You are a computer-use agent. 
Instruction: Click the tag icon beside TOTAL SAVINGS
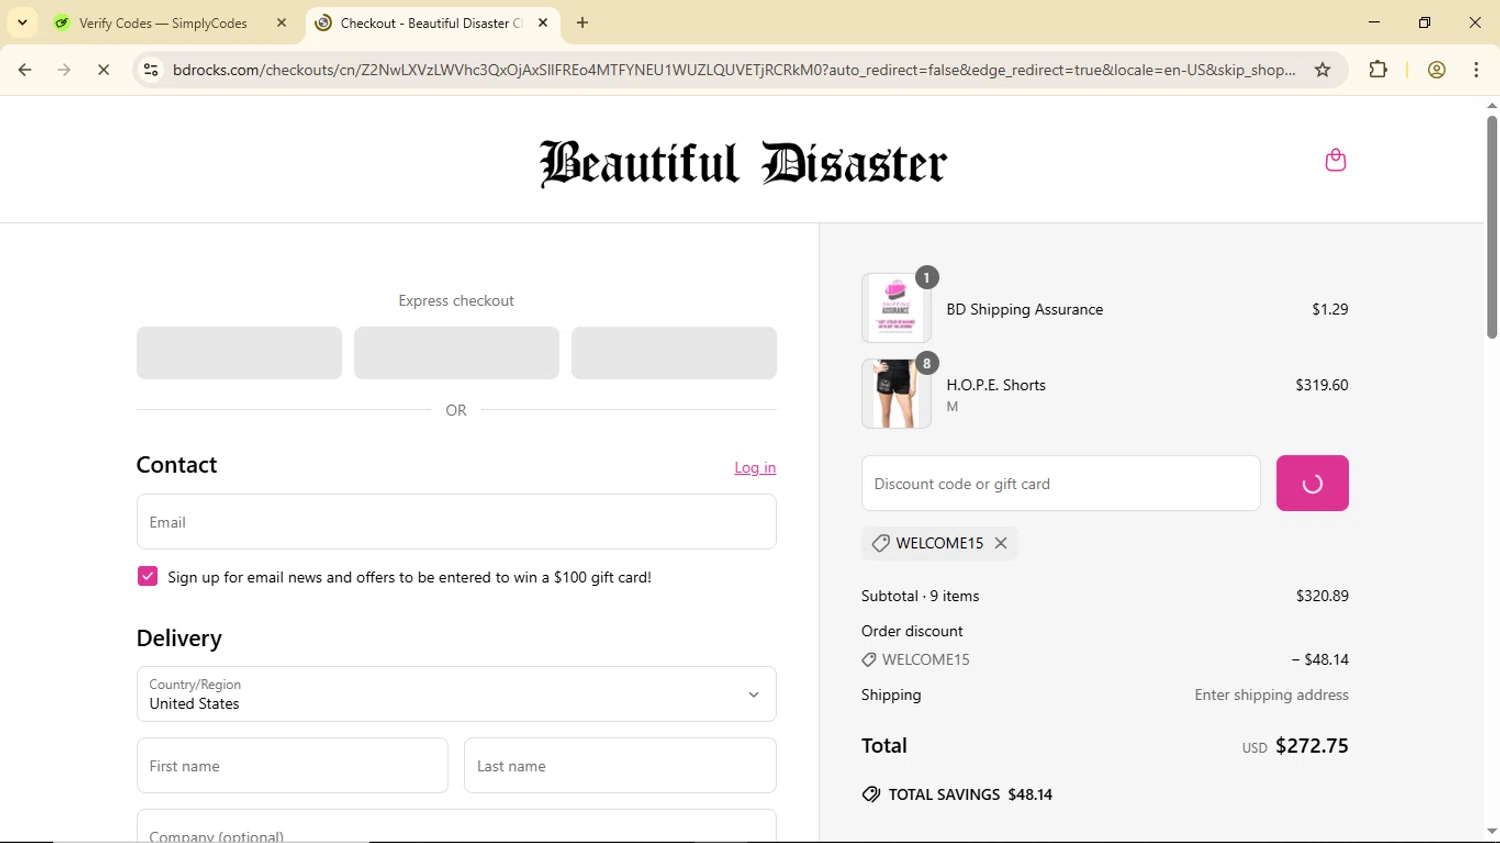tap(871, 795)
